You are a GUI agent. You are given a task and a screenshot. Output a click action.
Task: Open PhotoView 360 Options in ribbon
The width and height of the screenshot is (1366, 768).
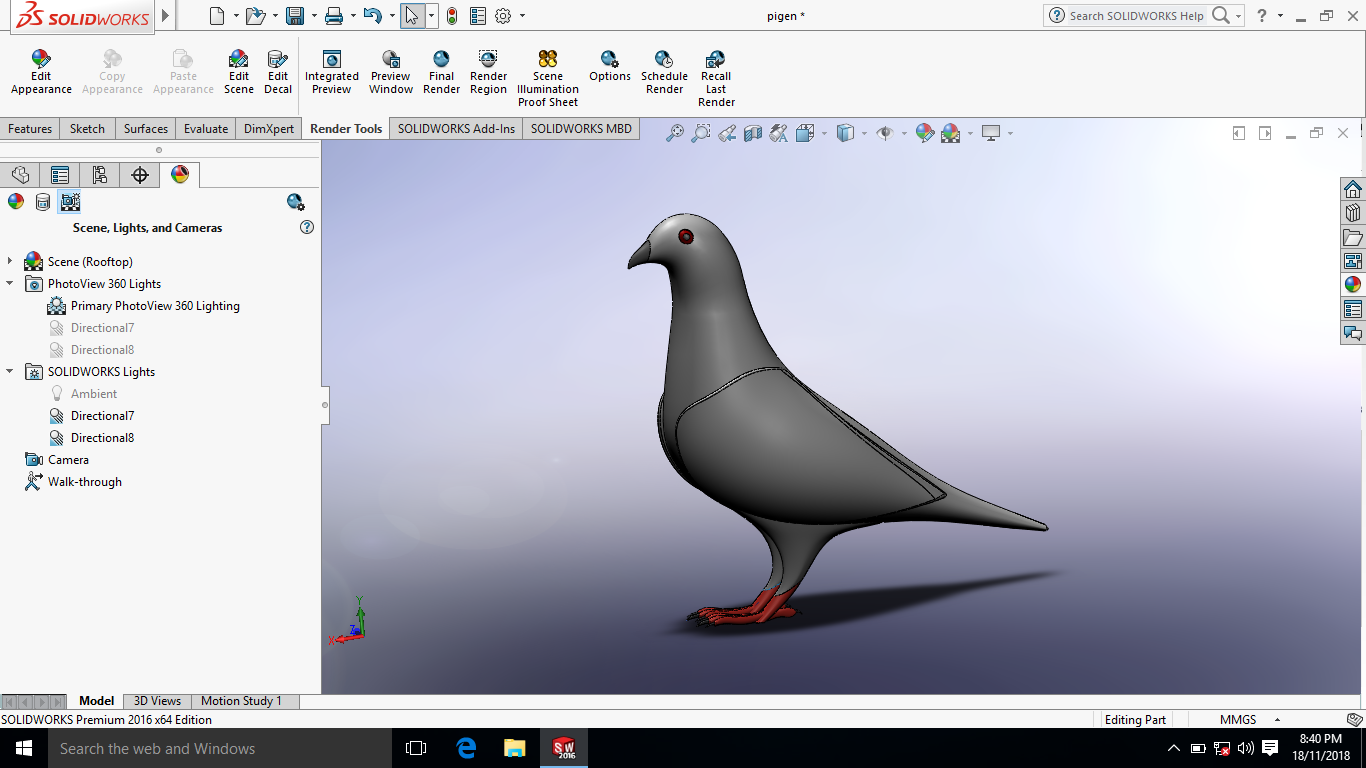tap(610, 66)
